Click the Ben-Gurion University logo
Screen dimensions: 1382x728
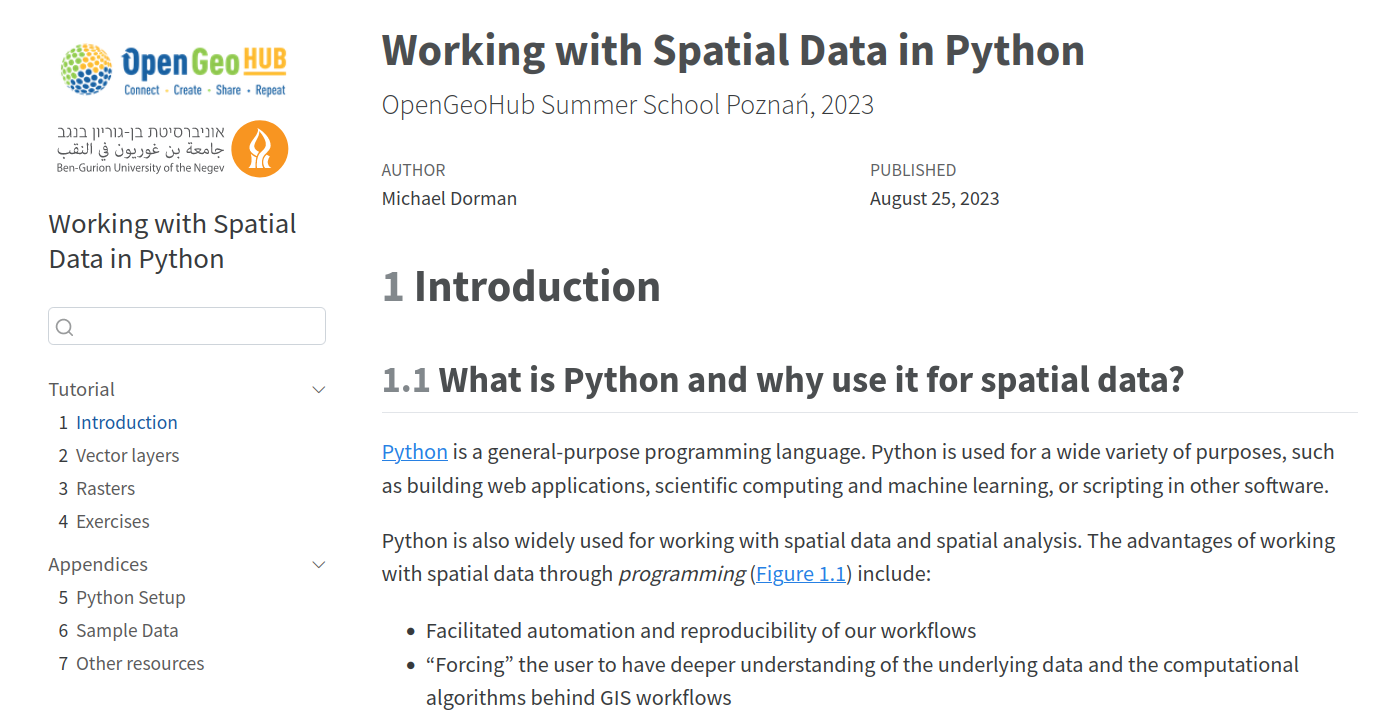click(173, 149)
